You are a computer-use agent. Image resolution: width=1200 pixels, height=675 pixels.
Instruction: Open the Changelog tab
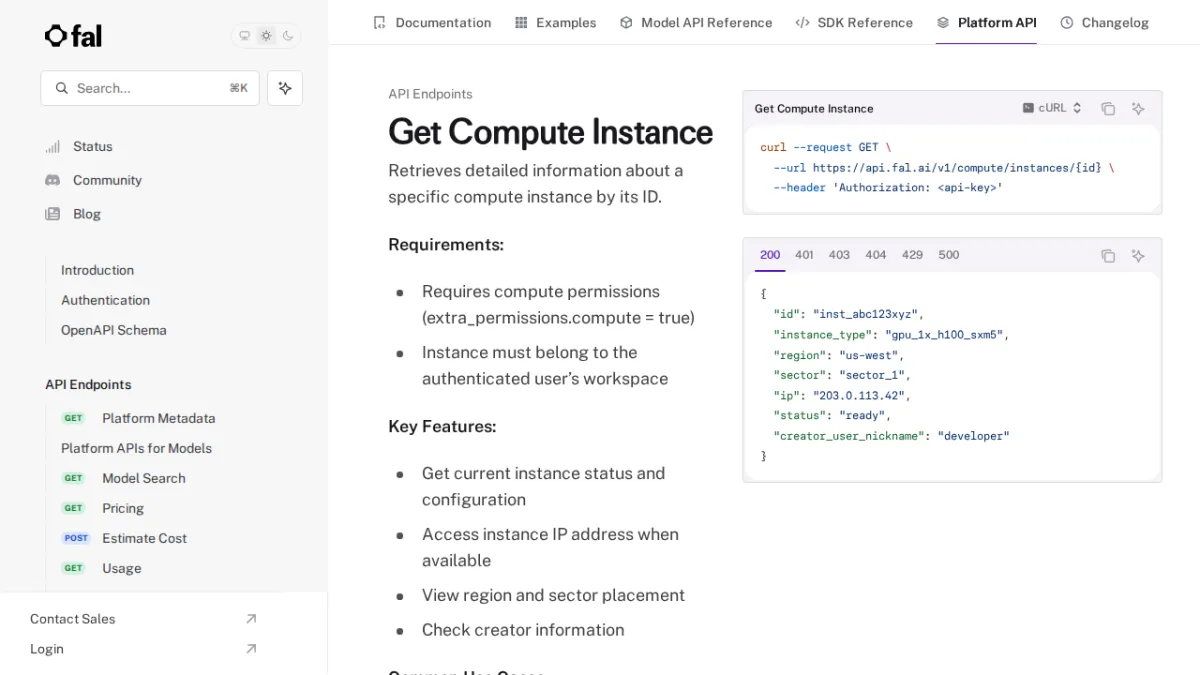(x=1104, y=22)
